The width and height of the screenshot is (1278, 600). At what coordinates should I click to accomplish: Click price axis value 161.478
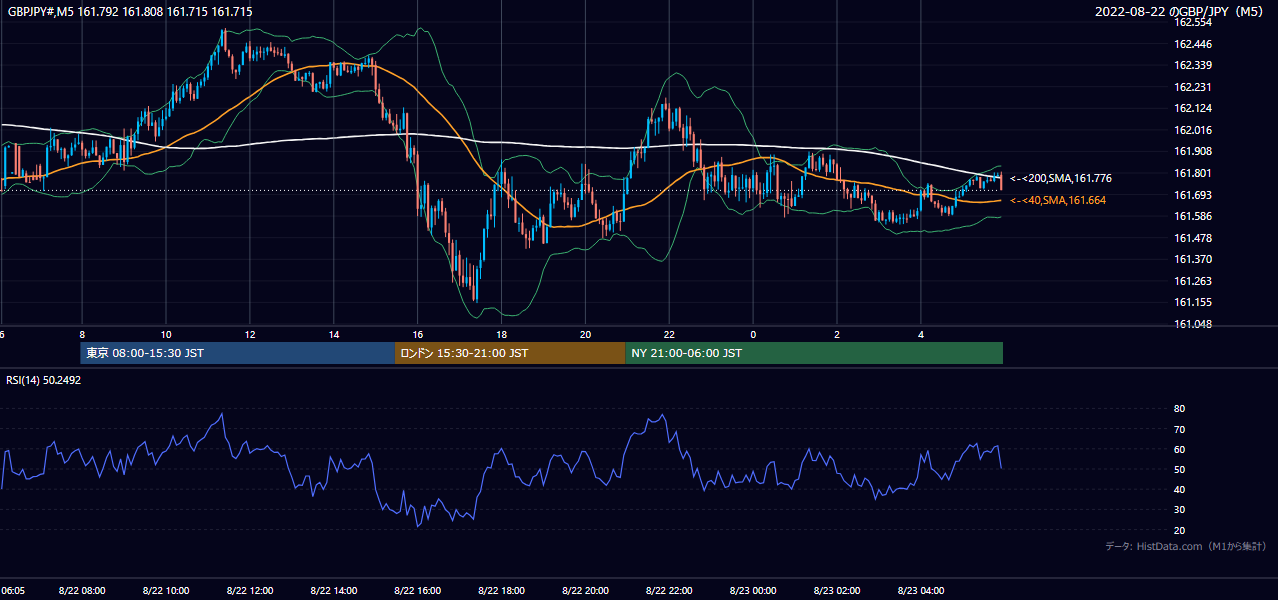pos(1192,238)
